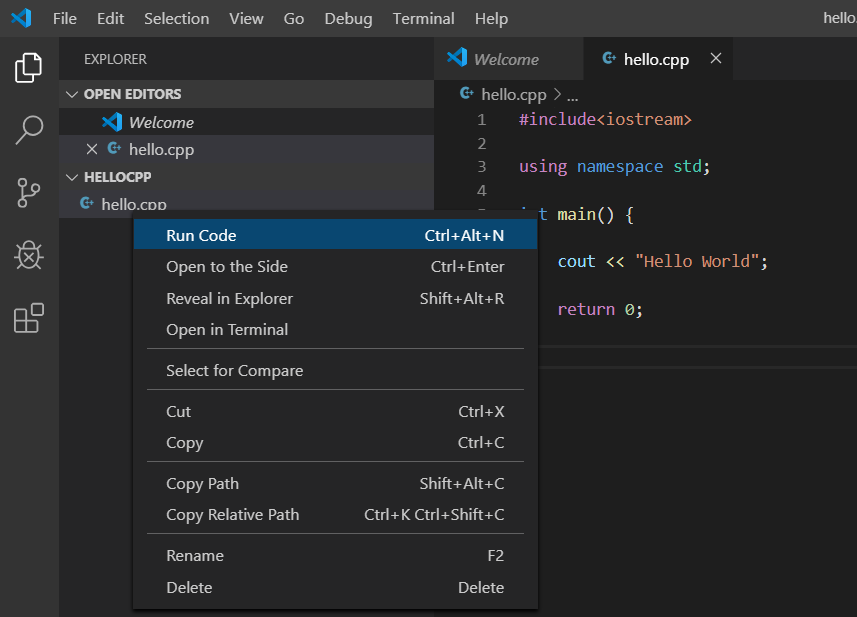Choose Copy Relative Path
This screenshot has height=617, width=857.
point(335,515)
